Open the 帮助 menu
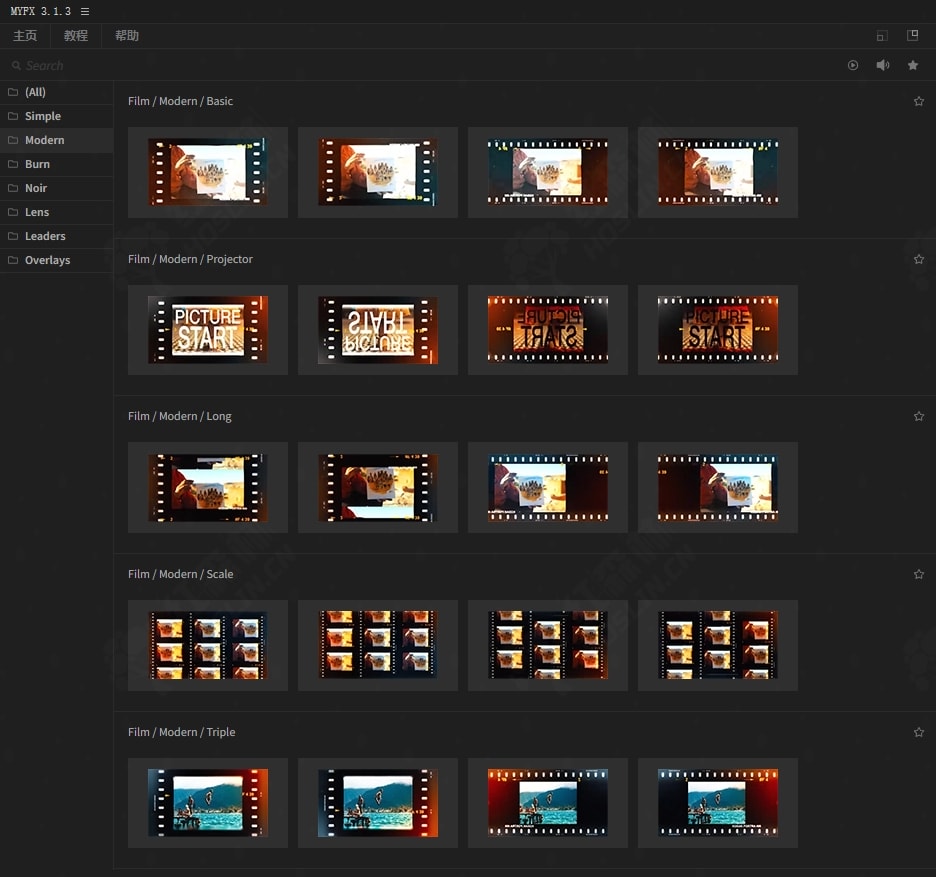Image resolution: width=936 pixels, height=877 pixels. [127, 36]
